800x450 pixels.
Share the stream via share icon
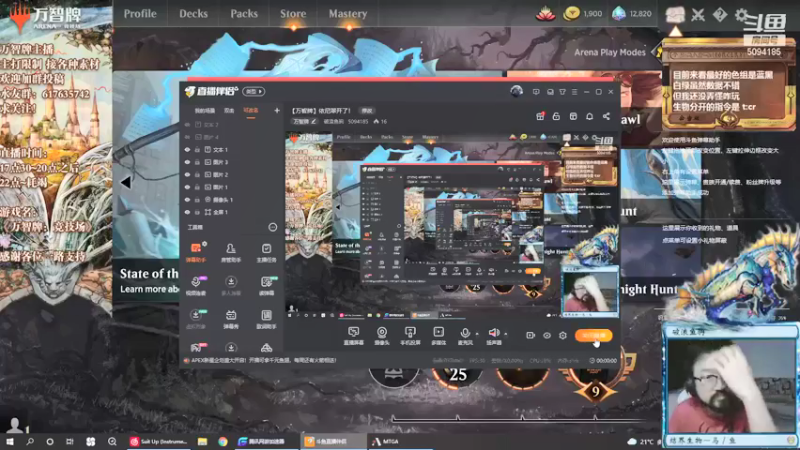coord(606,116)
